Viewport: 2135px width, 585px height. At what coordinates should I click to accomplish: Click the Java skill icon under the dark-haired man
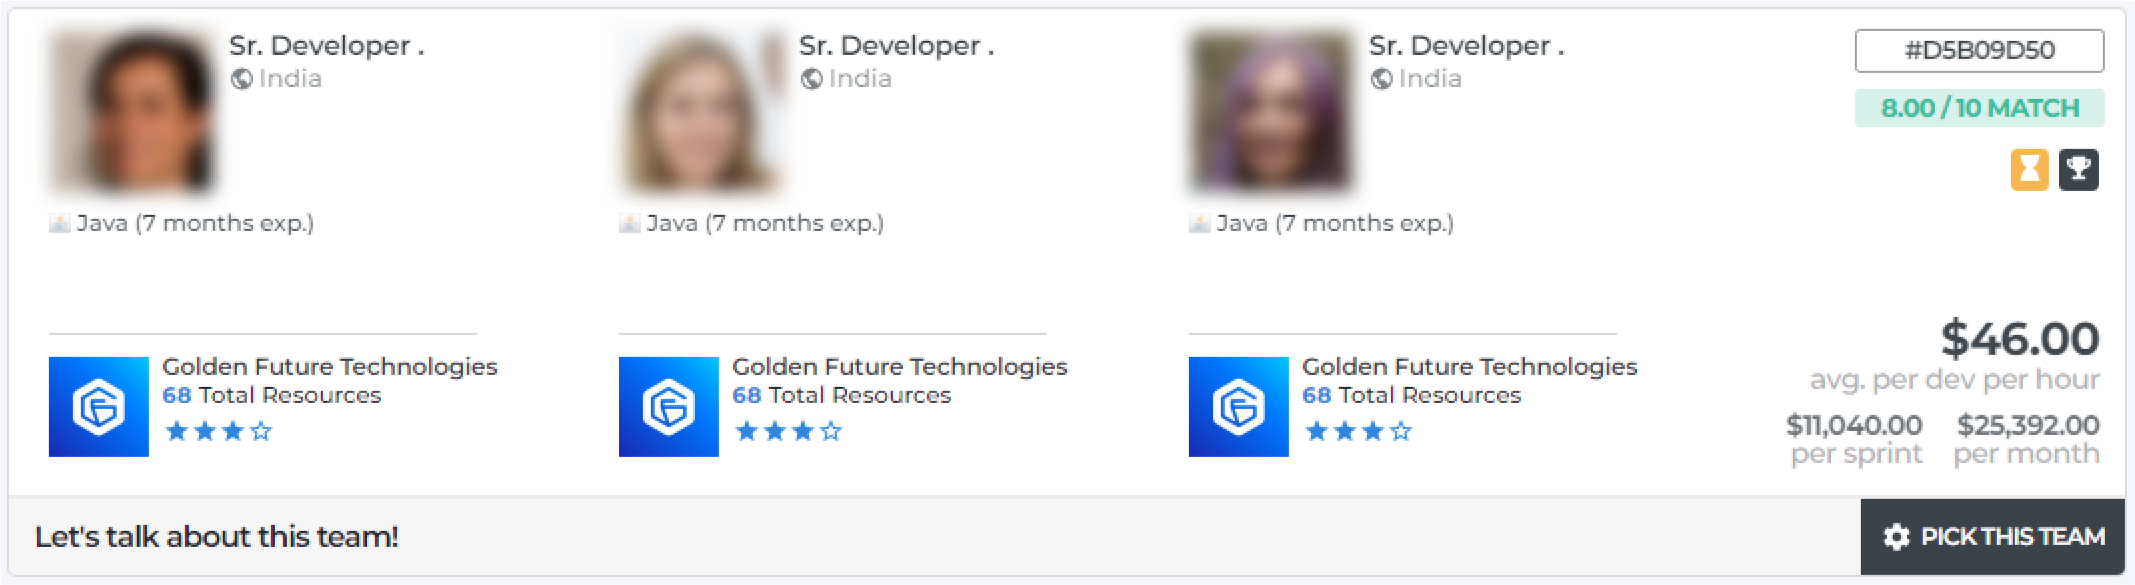pyautogui.click(x=59, y=223)
